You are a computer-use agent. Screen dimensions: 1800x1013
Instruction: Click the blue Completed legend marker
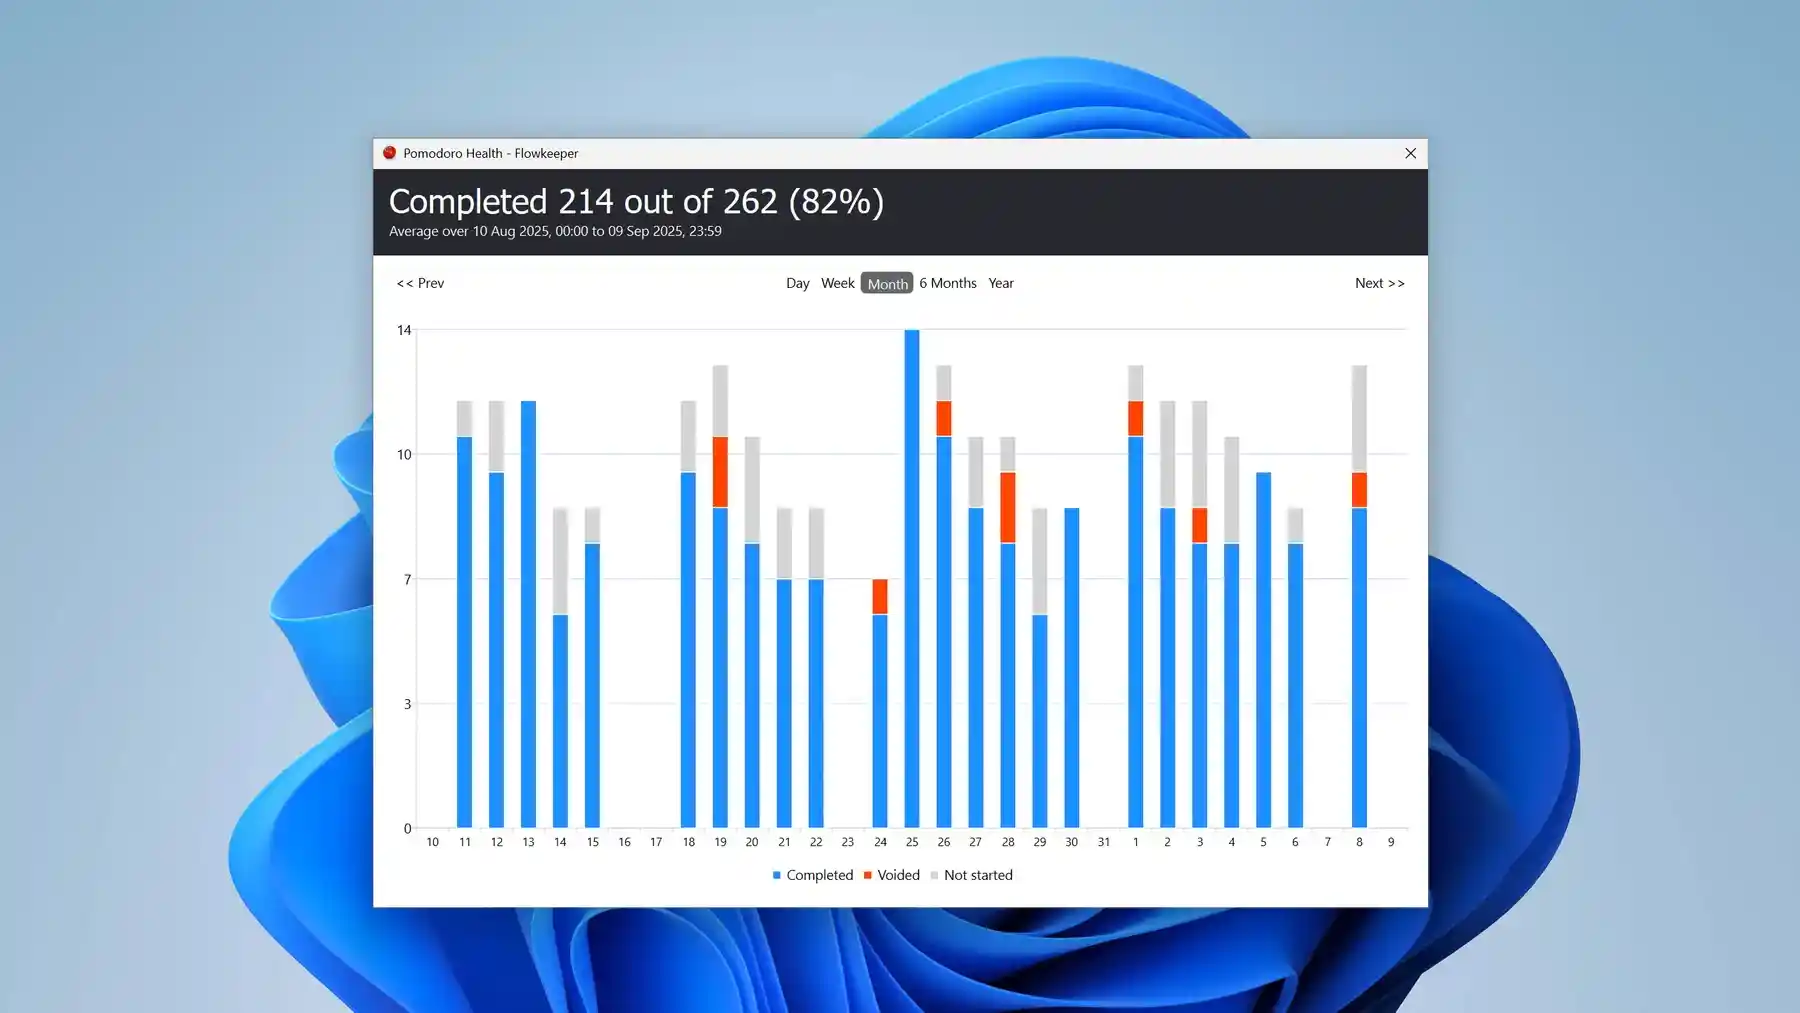click(775, 875)
